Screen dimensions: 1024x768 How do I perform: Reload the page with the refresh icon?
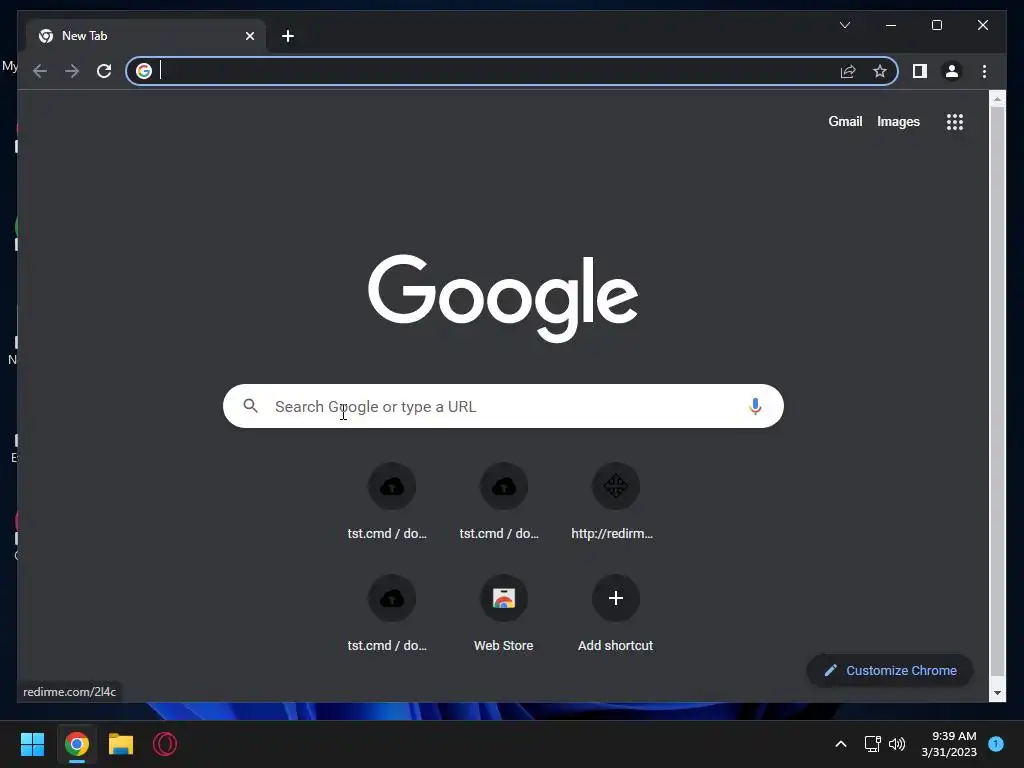pyautogui.click(x=104, y=71)
